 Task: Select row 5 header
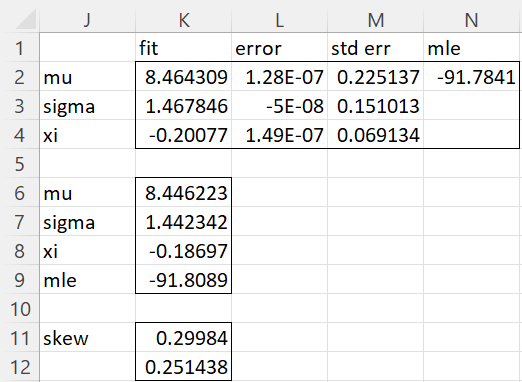[19, 163]
